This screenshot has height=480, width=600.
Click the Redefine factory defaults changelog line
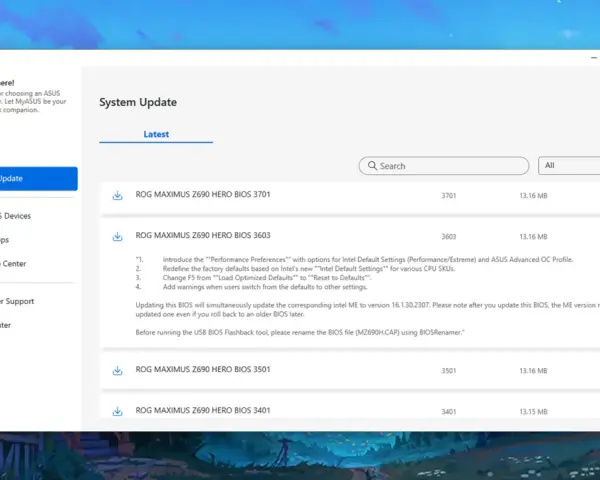click(x=295, y=269)
